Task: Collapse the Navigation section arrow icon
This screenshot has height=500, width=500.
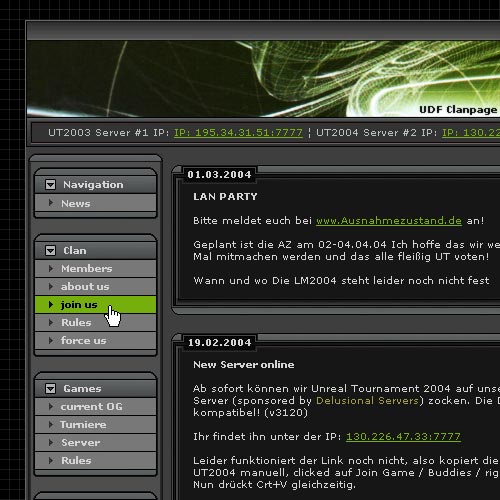Action: [50, 184]
